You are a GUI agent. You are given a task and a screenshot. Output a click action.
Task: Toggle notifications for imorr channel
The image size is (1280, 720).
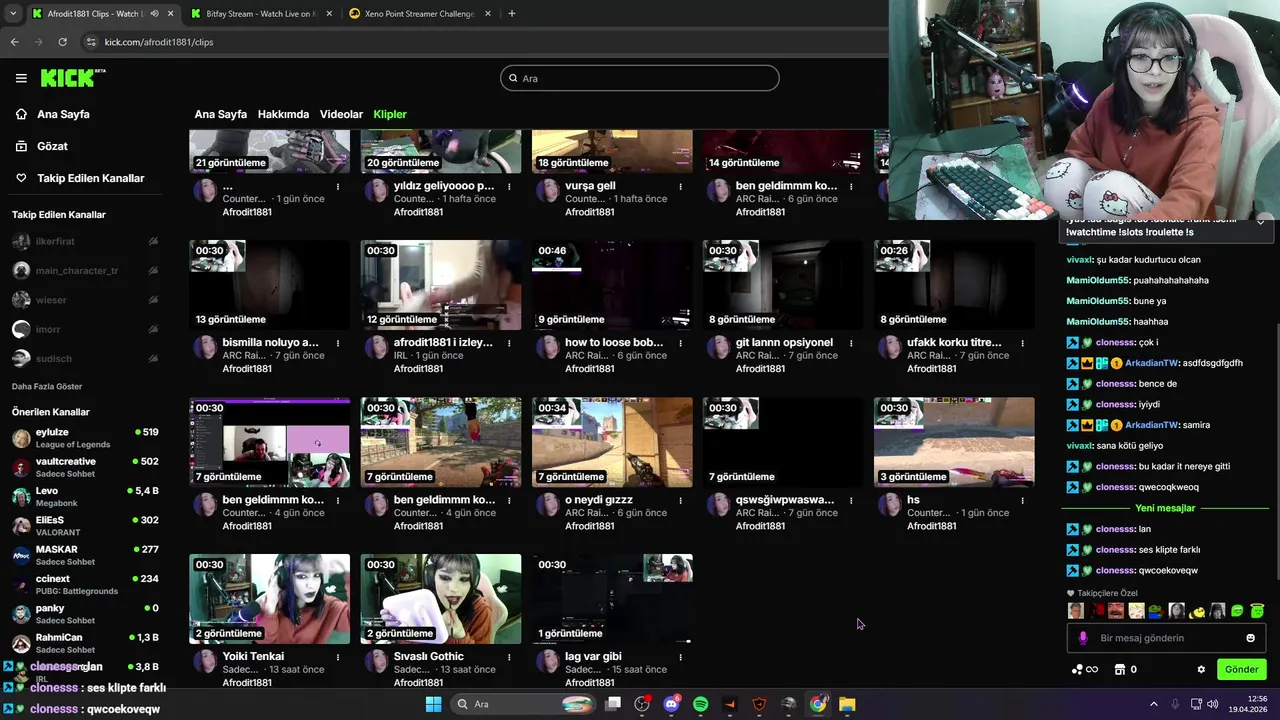pyautogui.click(x=153, y=329)
